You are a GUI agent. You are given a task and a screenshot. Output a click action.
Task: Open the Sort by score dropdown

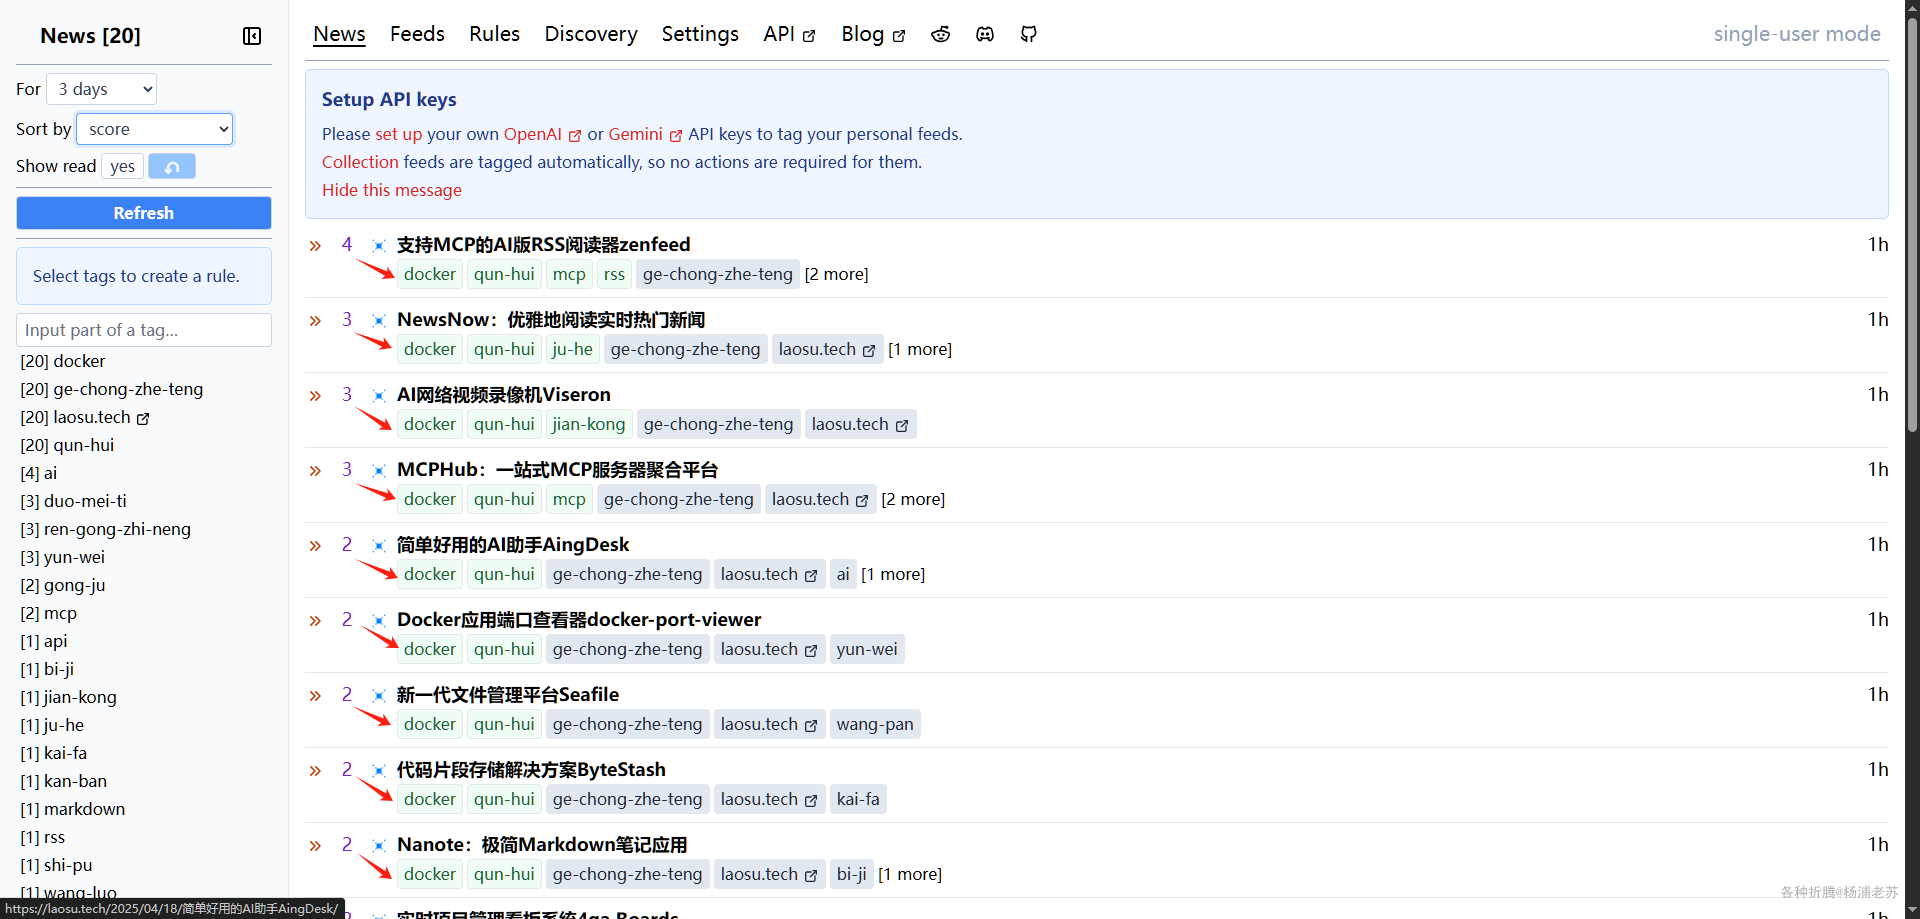155,129
